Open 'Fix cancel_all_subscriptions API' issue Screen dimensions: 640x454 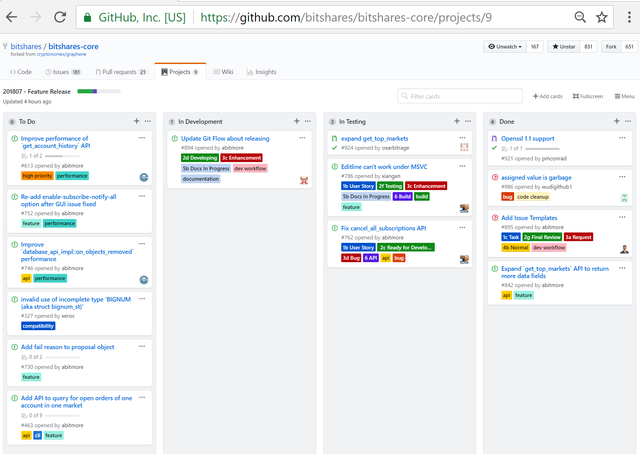(383, 228)
